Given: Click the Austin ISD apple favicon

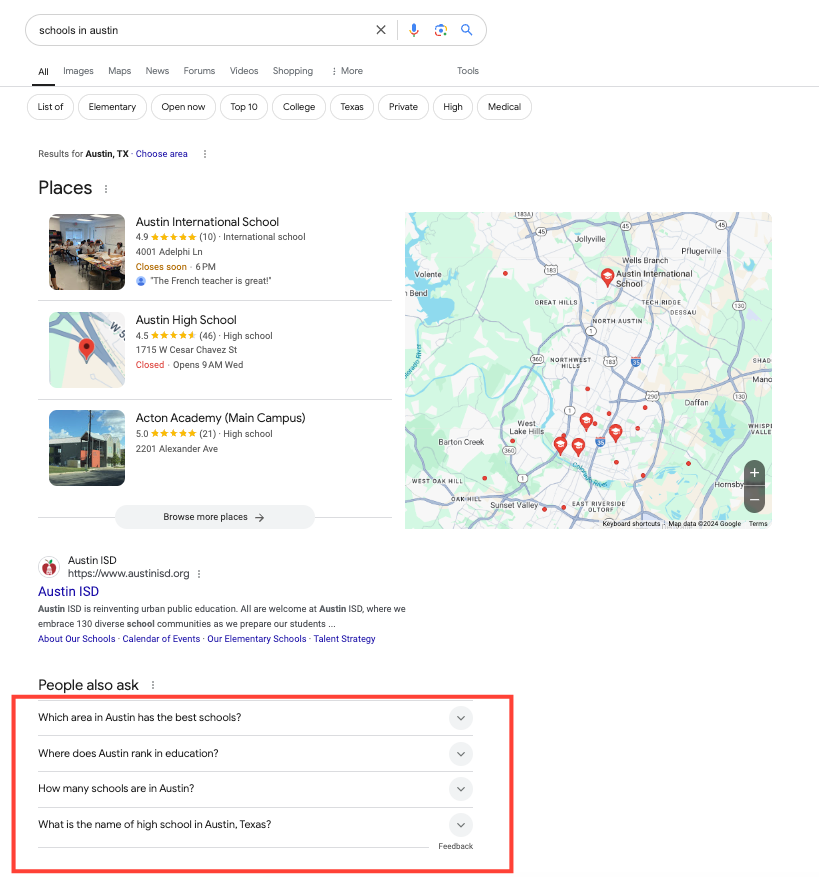Looking at the screenshot, I should (x=49, y=567).
